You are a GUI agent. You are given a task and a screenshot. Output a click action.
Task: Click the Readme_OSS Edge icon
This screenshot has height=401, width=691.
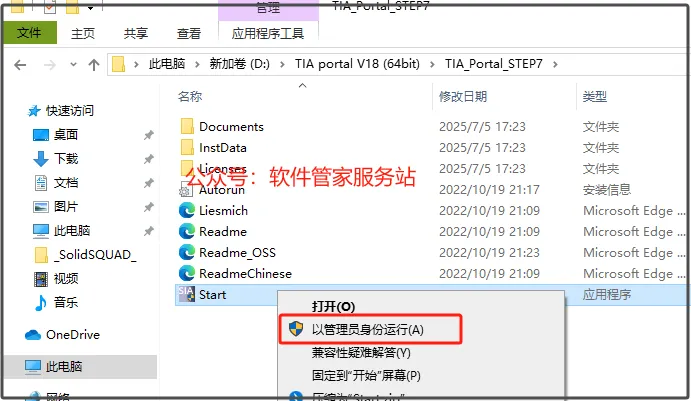[187, 252]
